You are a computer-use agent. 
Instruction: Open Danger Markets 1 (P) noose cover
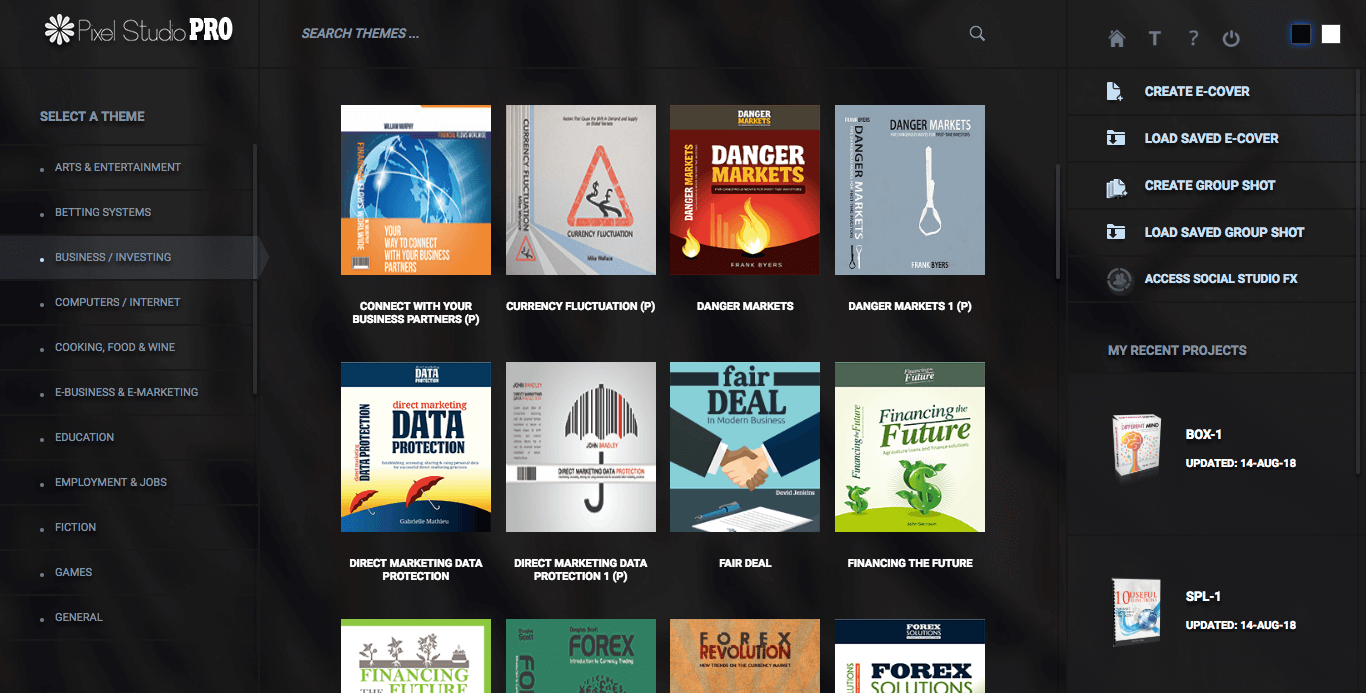[910, 190]
